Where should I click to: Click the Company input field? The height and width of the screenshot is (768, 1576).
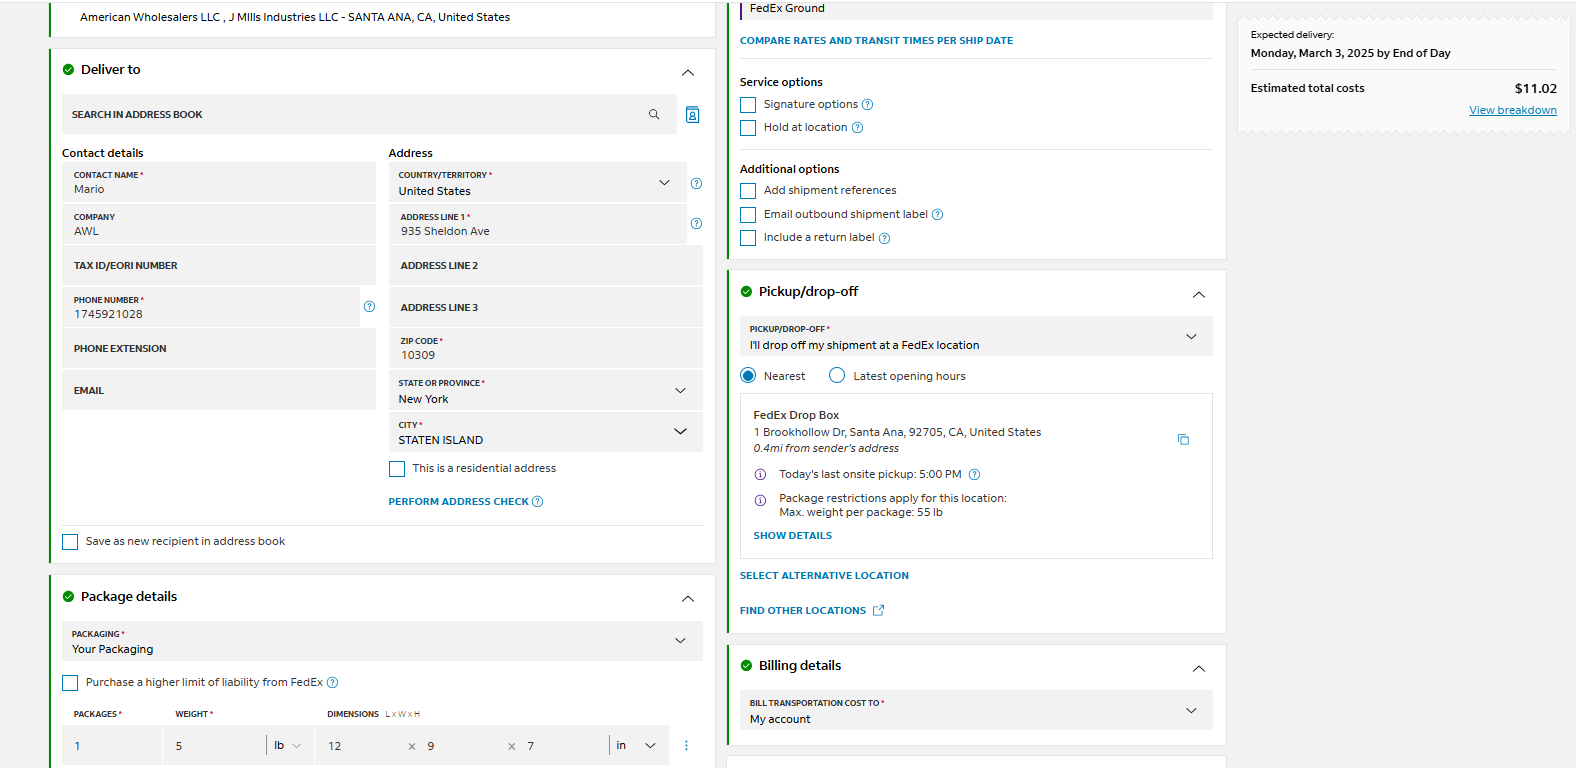pos(219,224)
